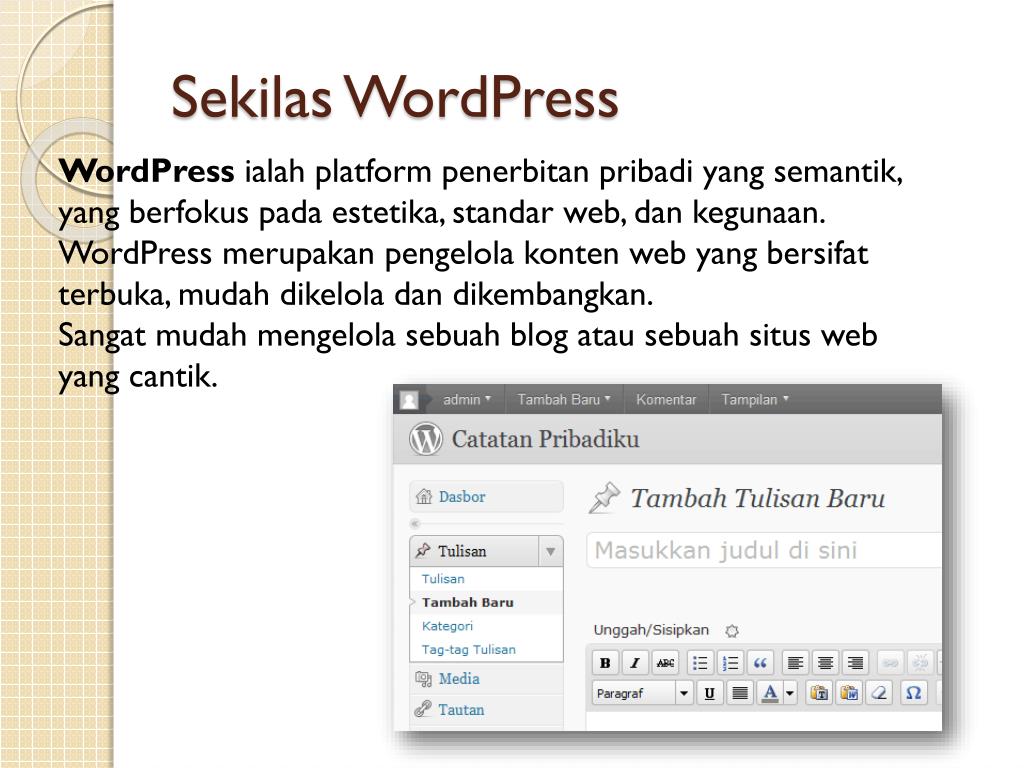
Task: Open Tautan in sidebar
Action: [x=461, y=710]
